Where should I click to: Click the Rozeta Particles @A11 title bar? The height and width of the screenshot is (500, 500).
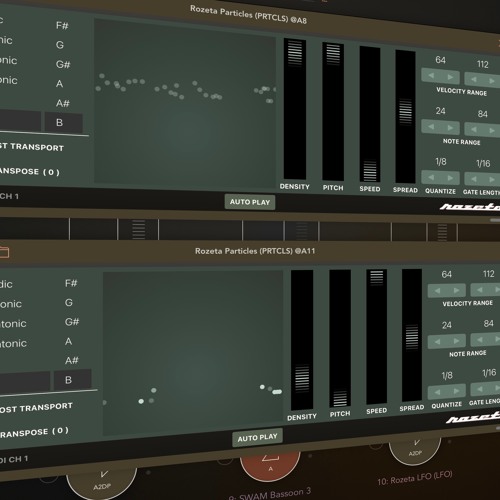pos(255,251)
